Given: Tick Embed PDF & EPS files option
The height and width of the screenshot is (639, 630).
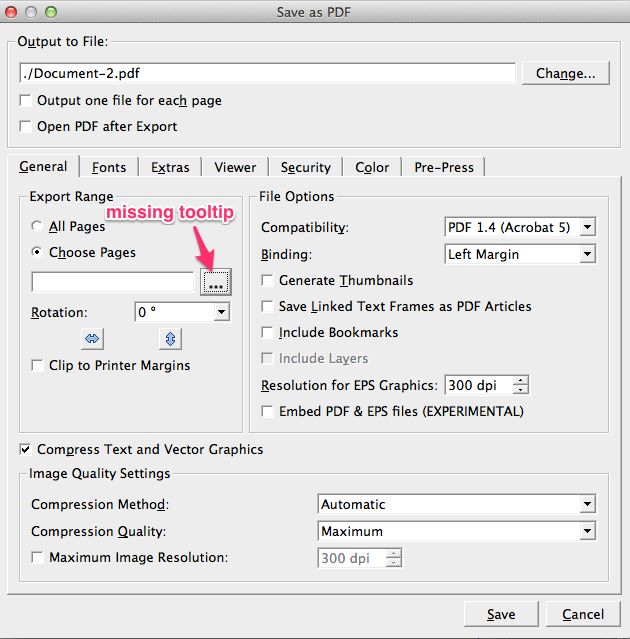Looking at the screenshot, I should click(x=268, y=411).
